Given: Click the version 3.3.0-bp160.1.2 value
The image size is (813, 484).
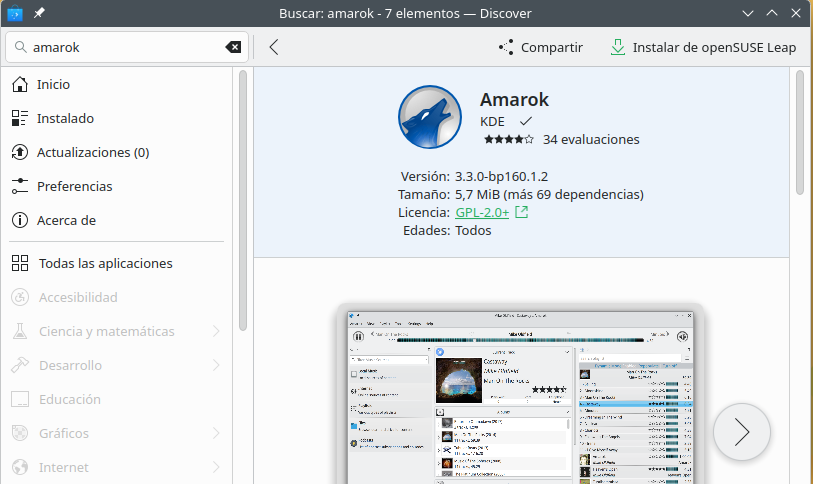Looking at the screenshot, I should pos(501,176).
